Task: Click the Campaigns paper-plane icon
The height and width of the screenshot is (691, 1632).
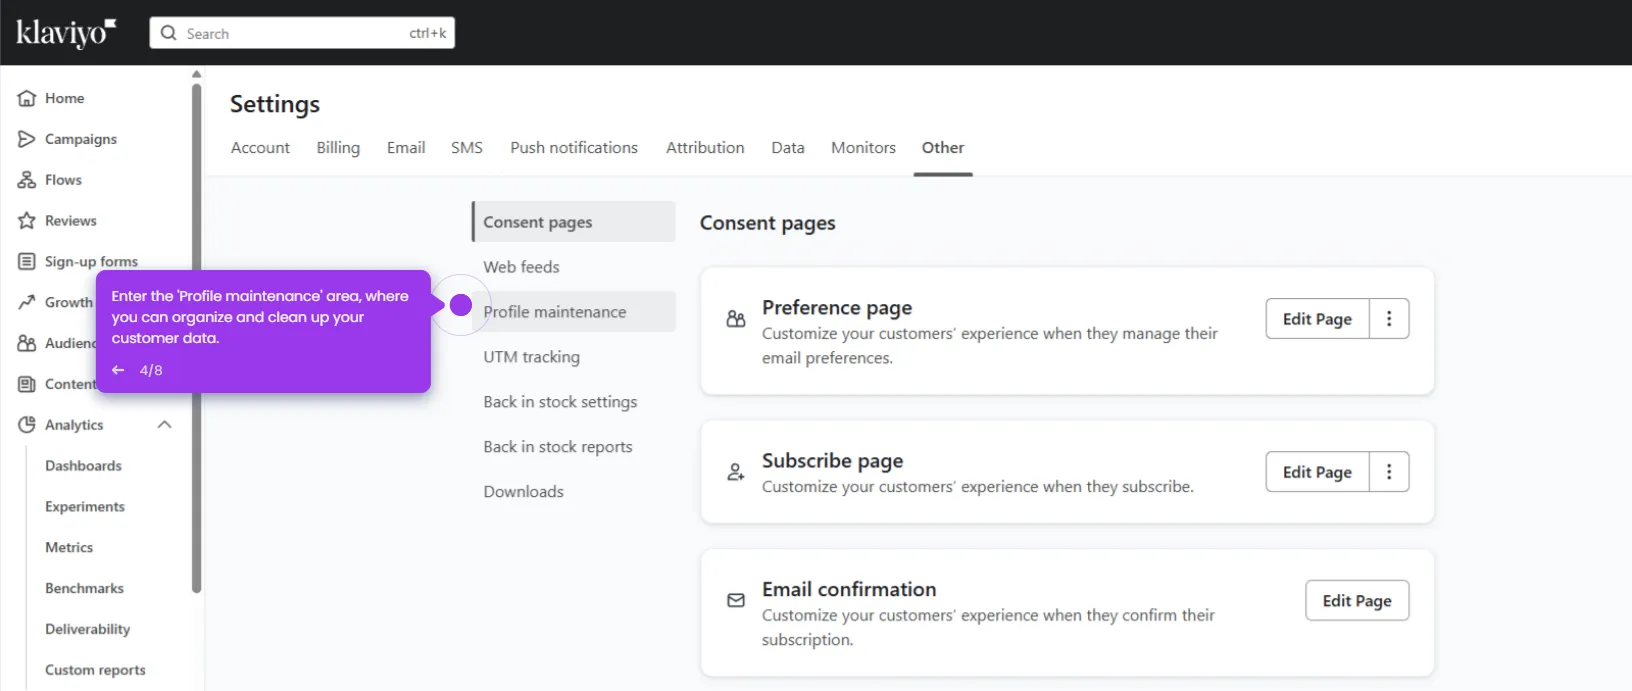Action: click(x=27, y=139)
